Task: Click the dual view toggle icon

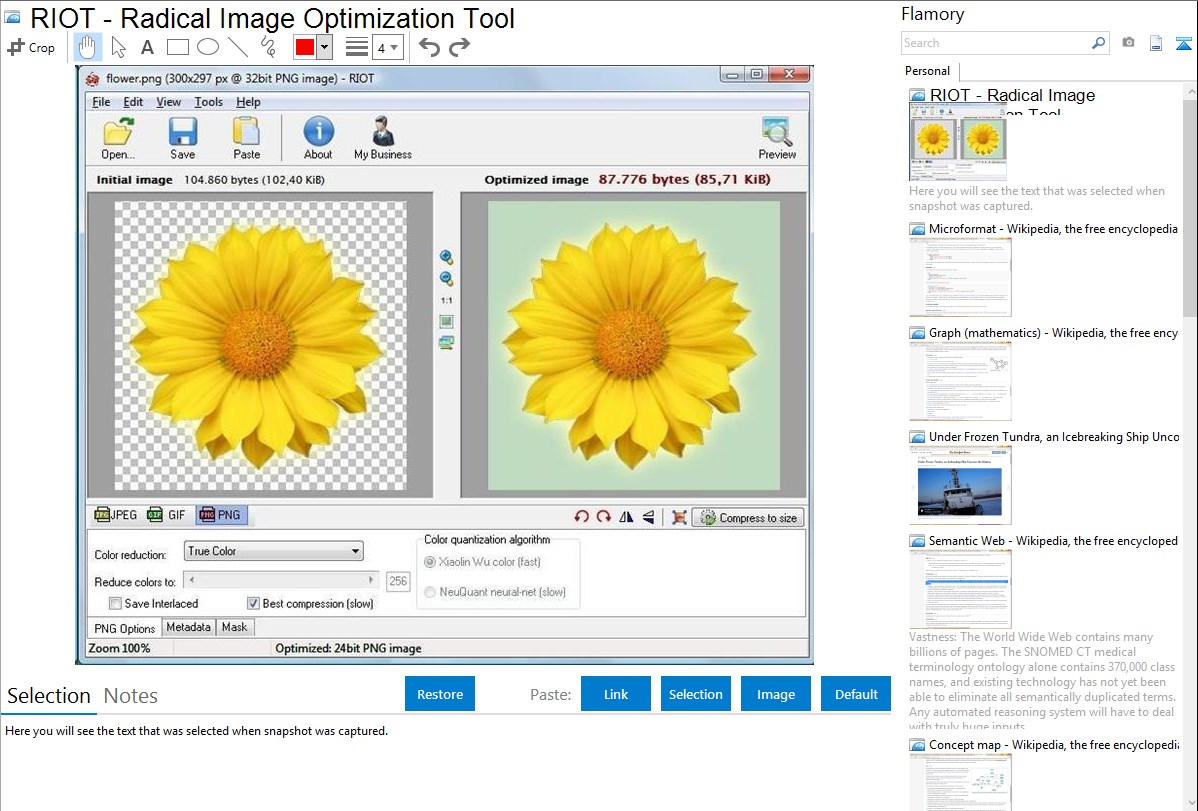Action: tap(446, 343)
